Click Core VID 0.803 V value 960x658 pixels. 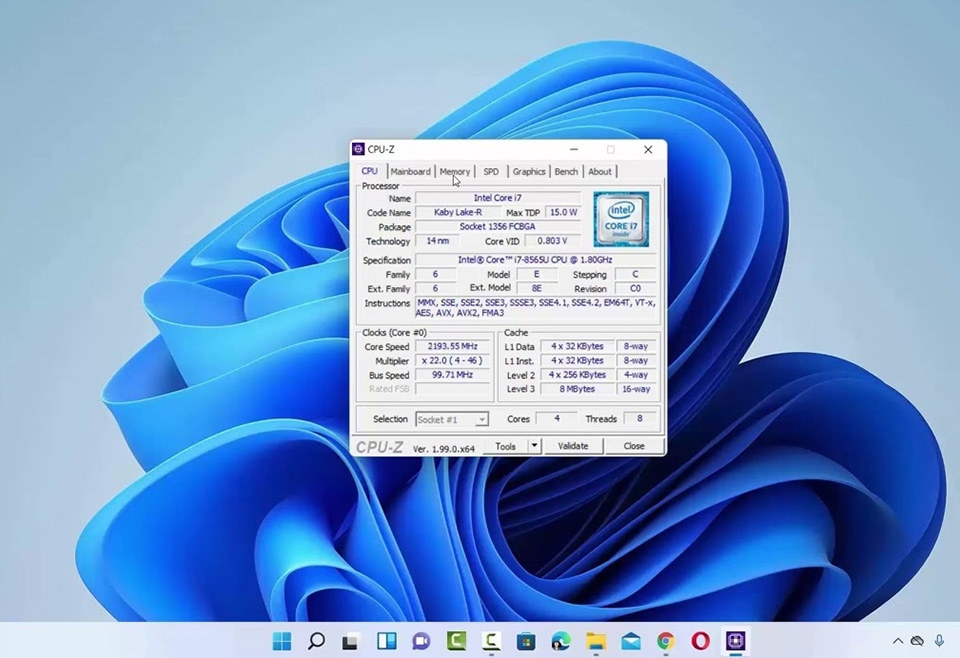pos(552,241)
